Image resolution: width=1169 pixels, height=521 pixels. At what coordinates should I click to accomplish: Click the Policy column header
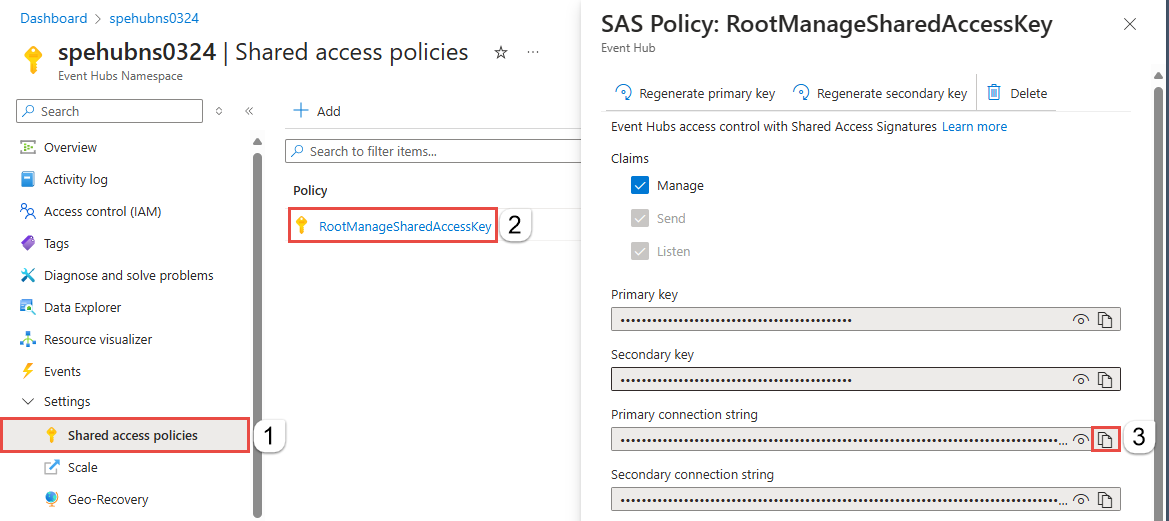click(310, 191)
